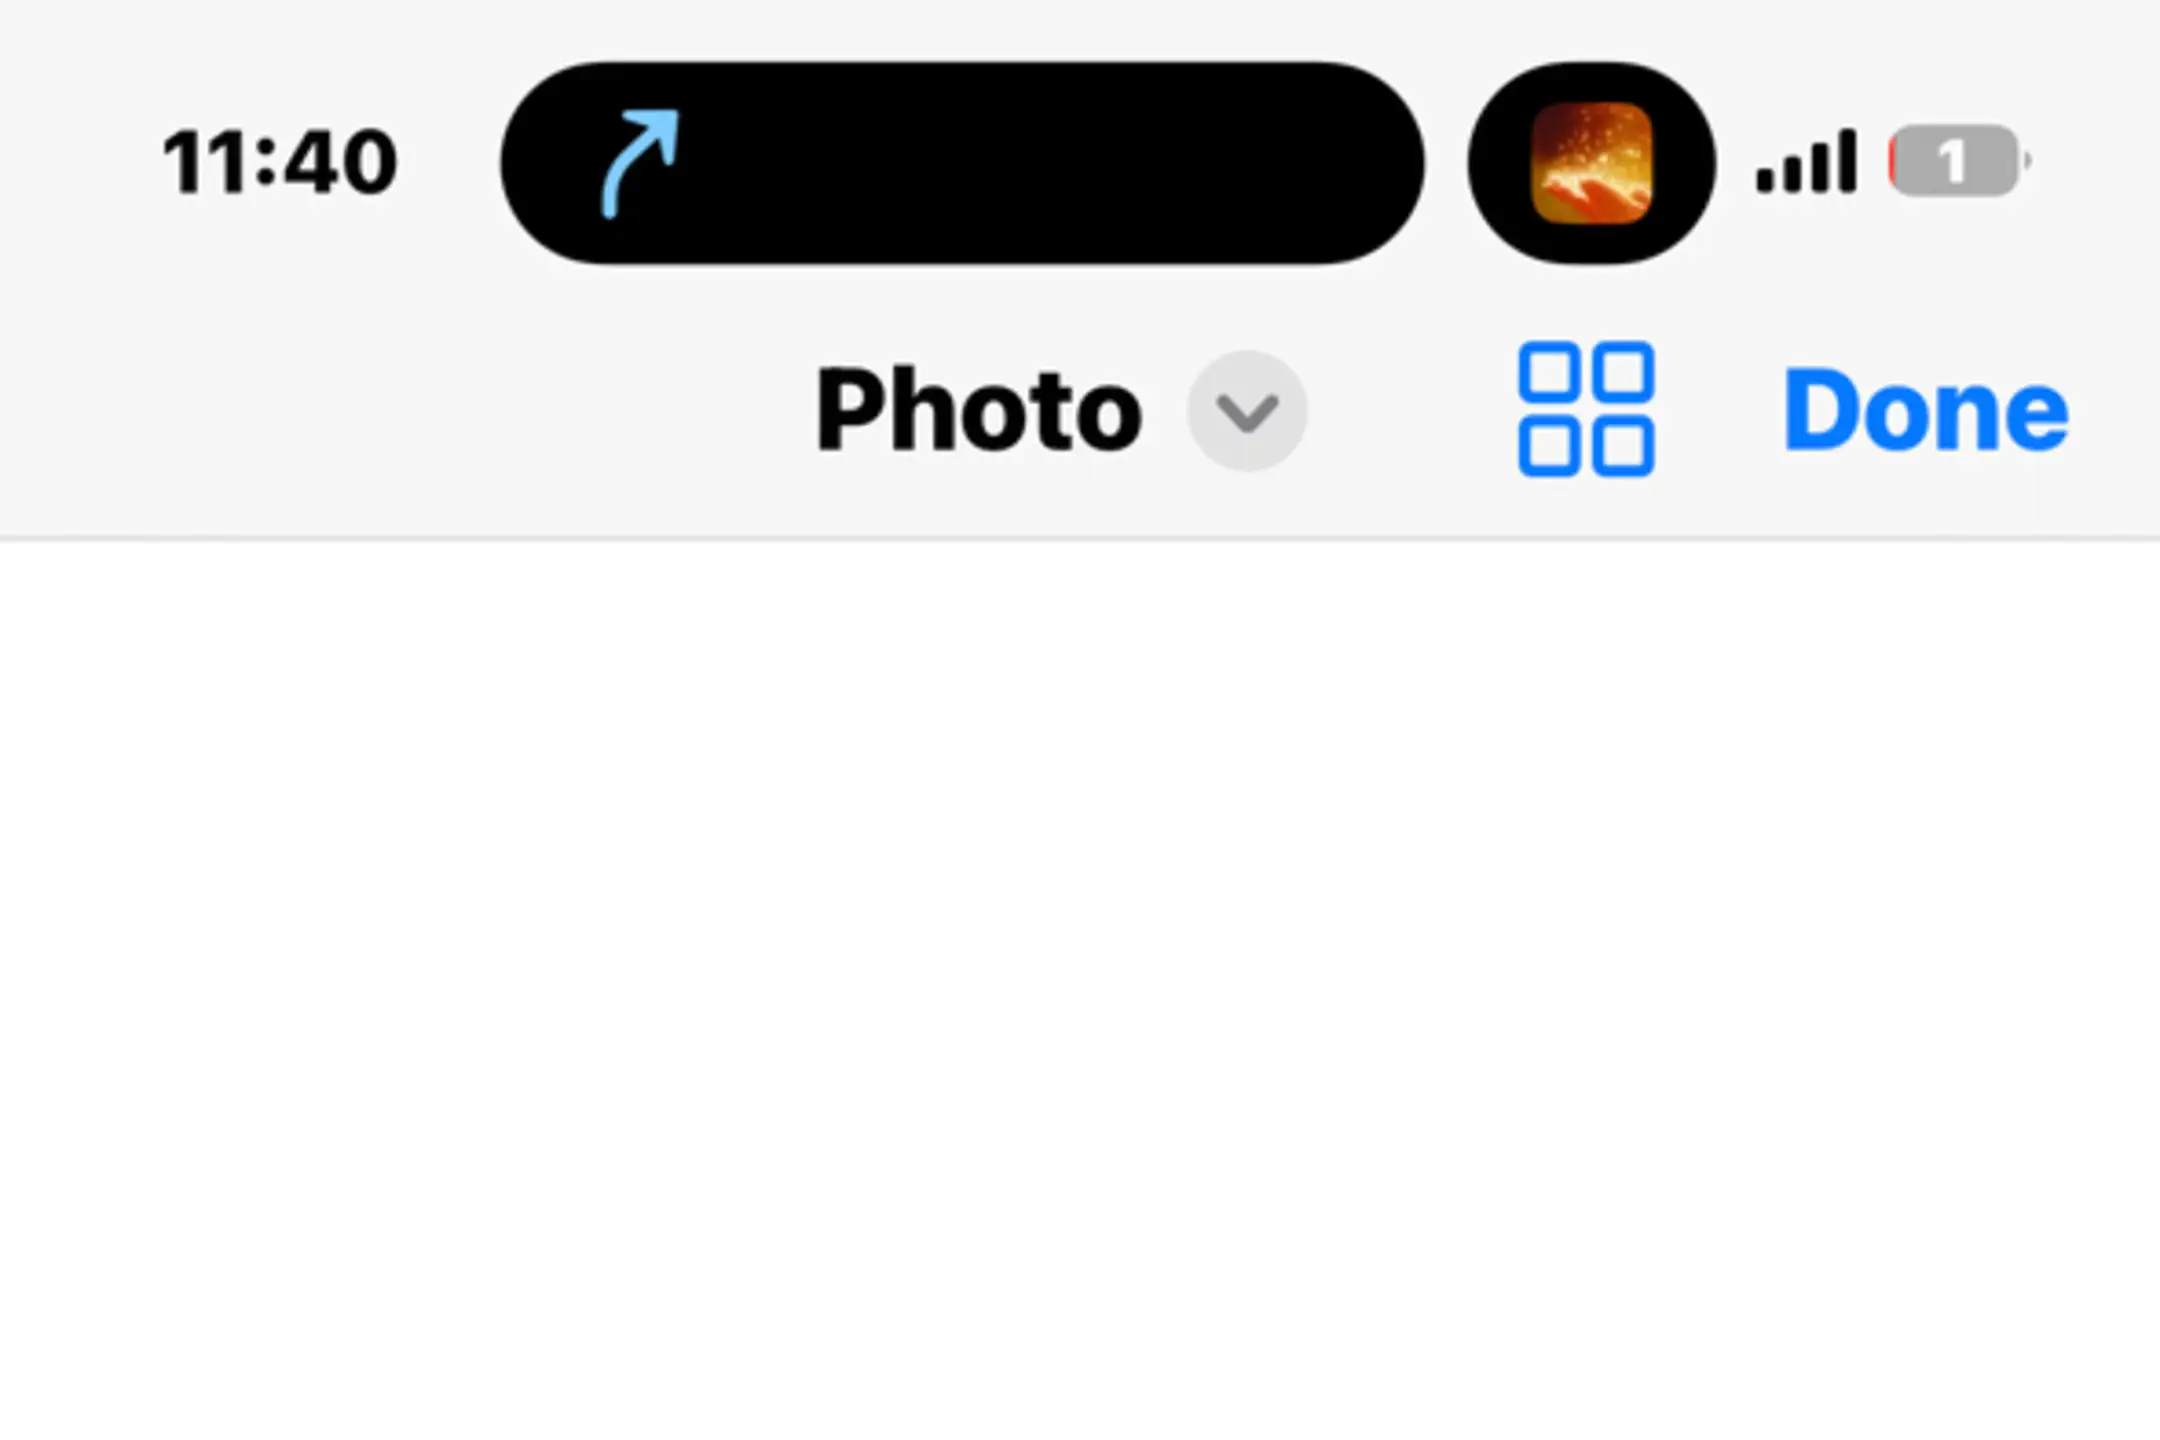Tap the low battery indicator showing 1
2160x1440 pixels.
click(1958, 161)
